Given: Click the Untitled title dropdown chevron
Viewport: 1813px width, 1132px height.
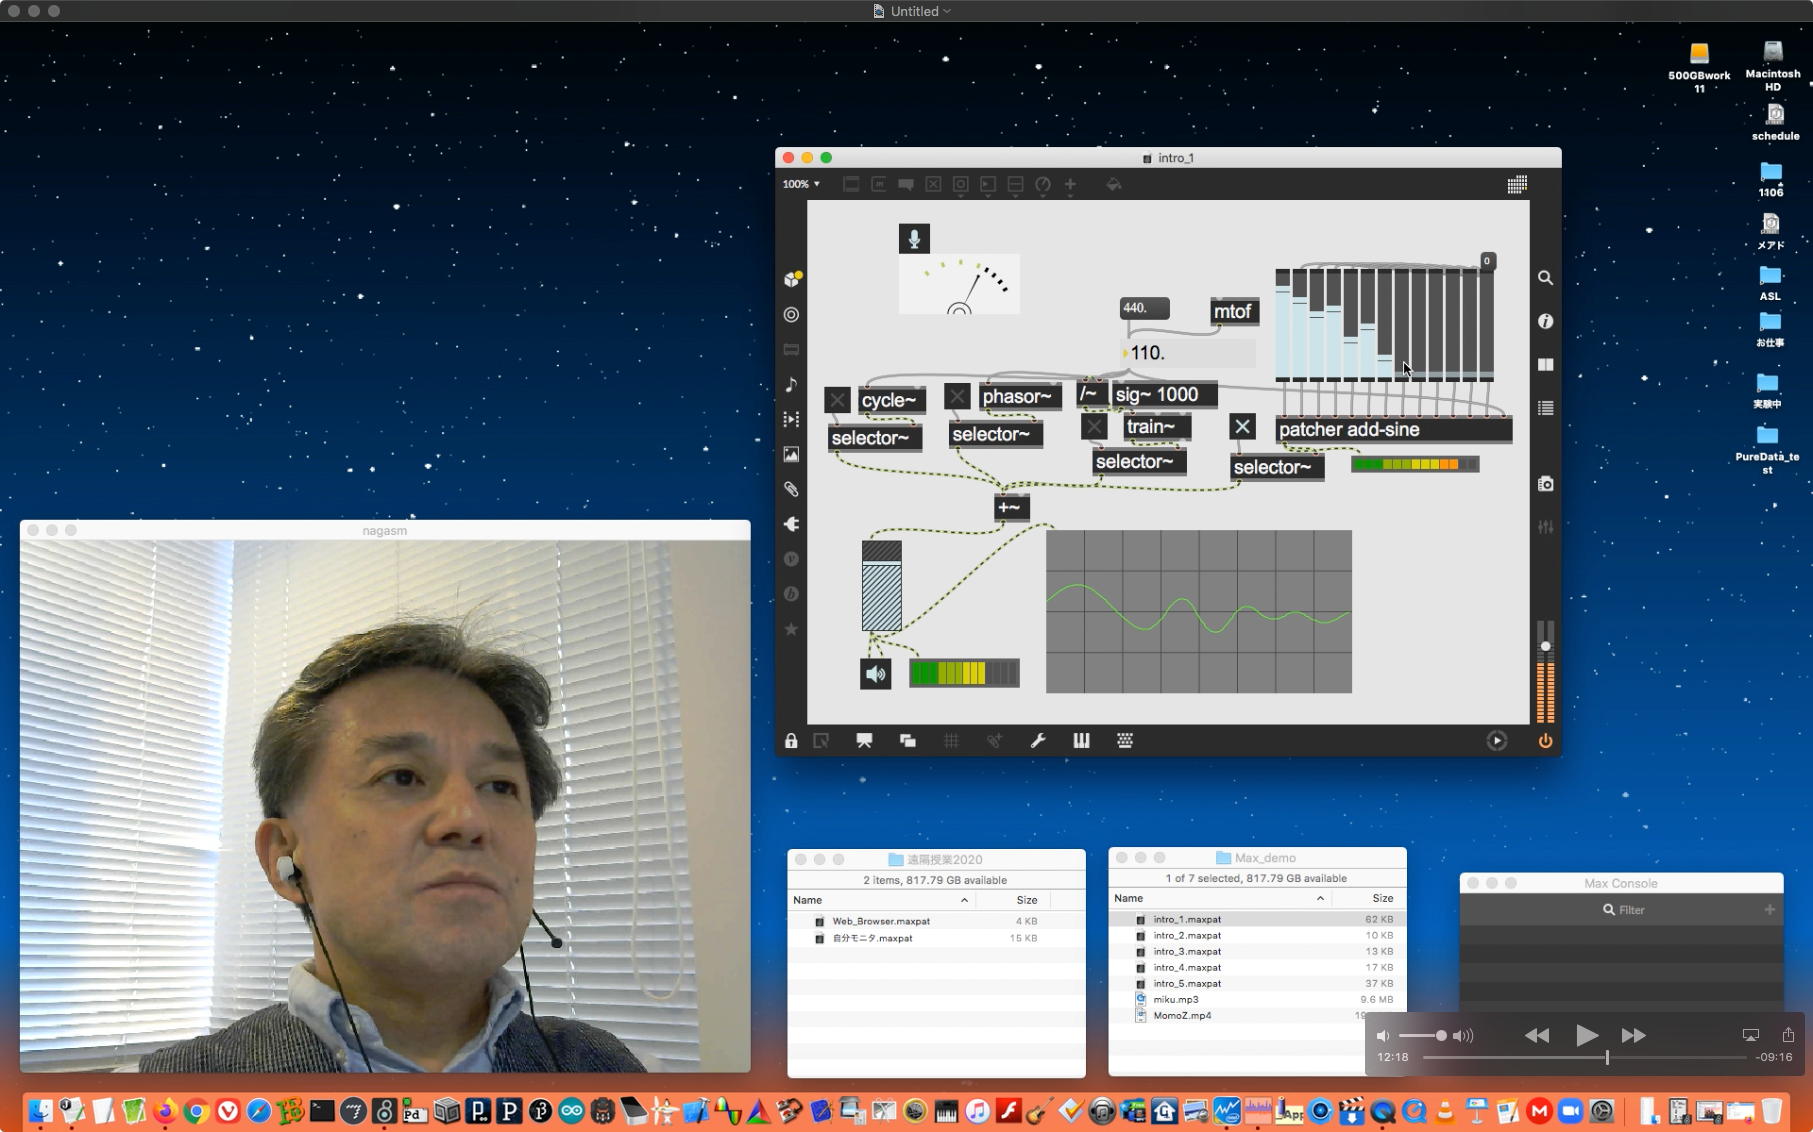Looking at the screenshot, I should 947,11.
